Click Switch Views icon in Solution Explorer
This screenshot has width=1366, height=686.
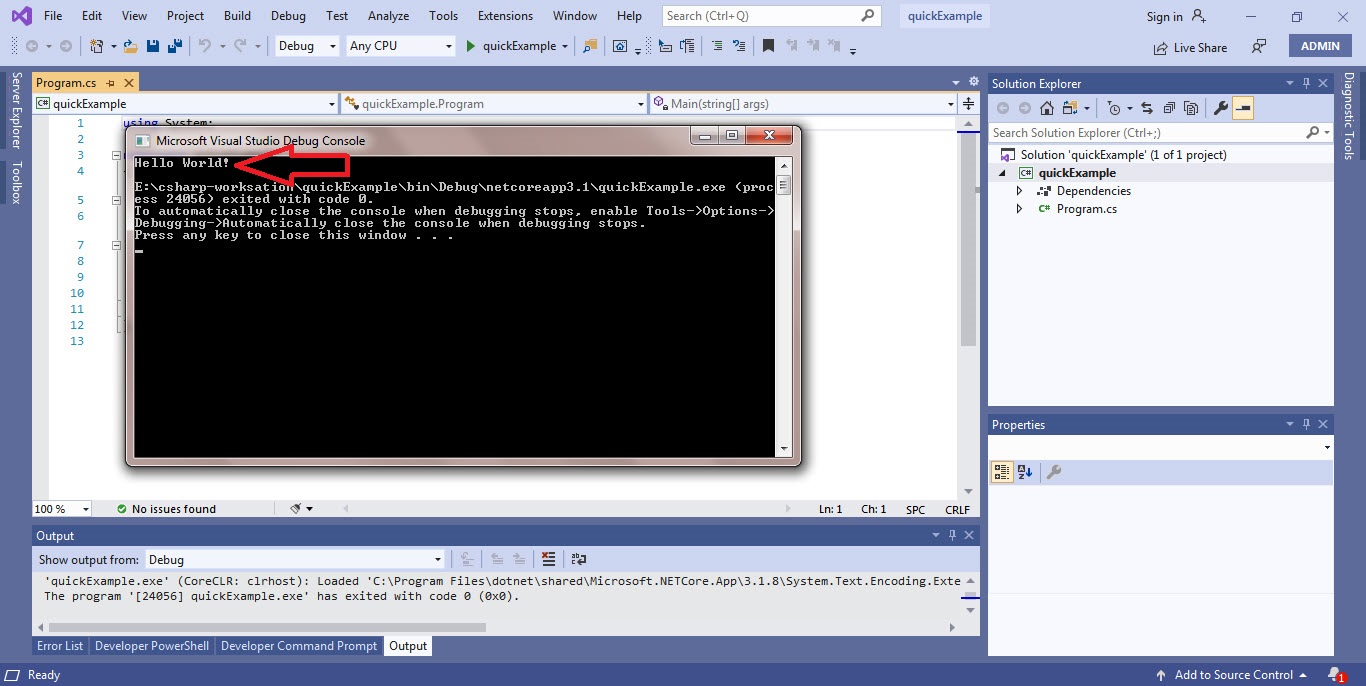[x=1071, y=108]
